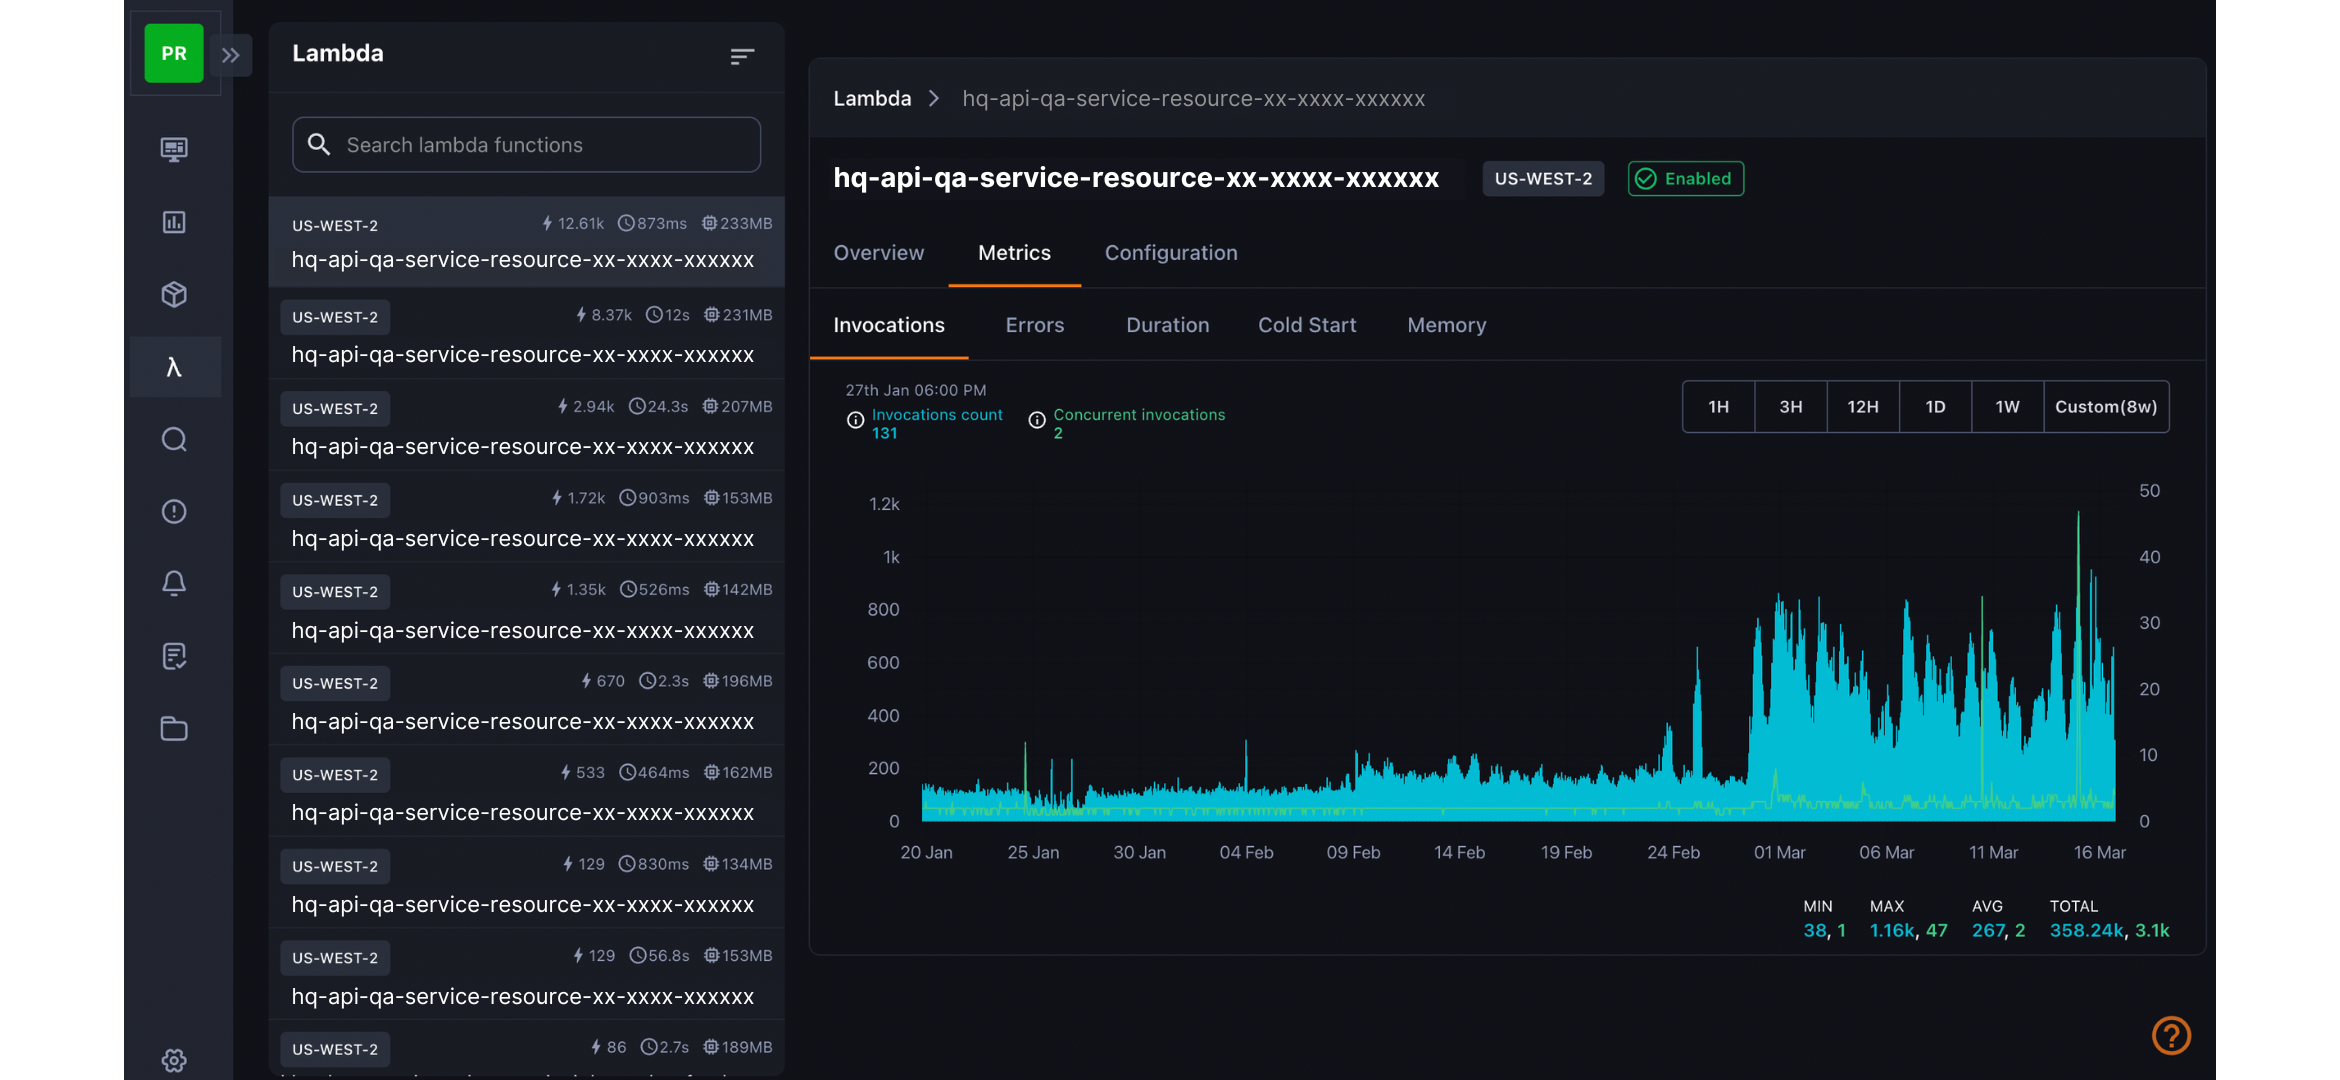Open settings gear in sidebar

[x=174, y=1060]
